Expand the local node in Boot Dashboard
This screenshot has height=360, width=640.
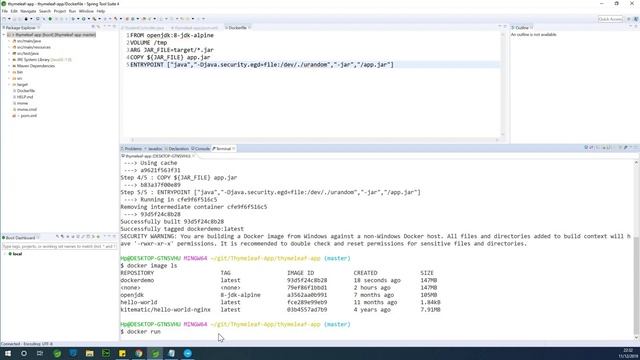click(x=5, y=254)
